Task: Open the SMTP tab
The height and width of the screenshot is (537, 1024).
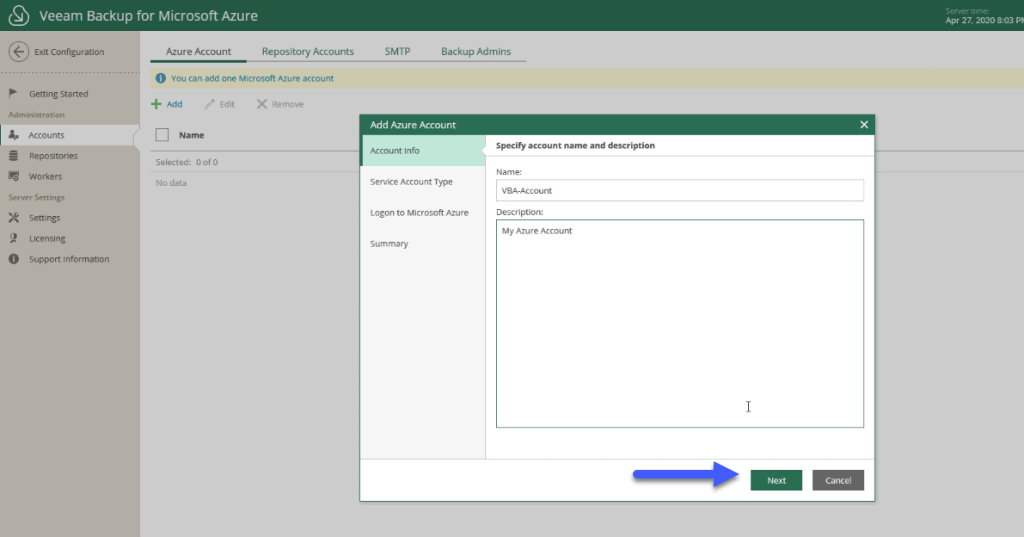Action: pyautogui.click(x=397, y=51)
